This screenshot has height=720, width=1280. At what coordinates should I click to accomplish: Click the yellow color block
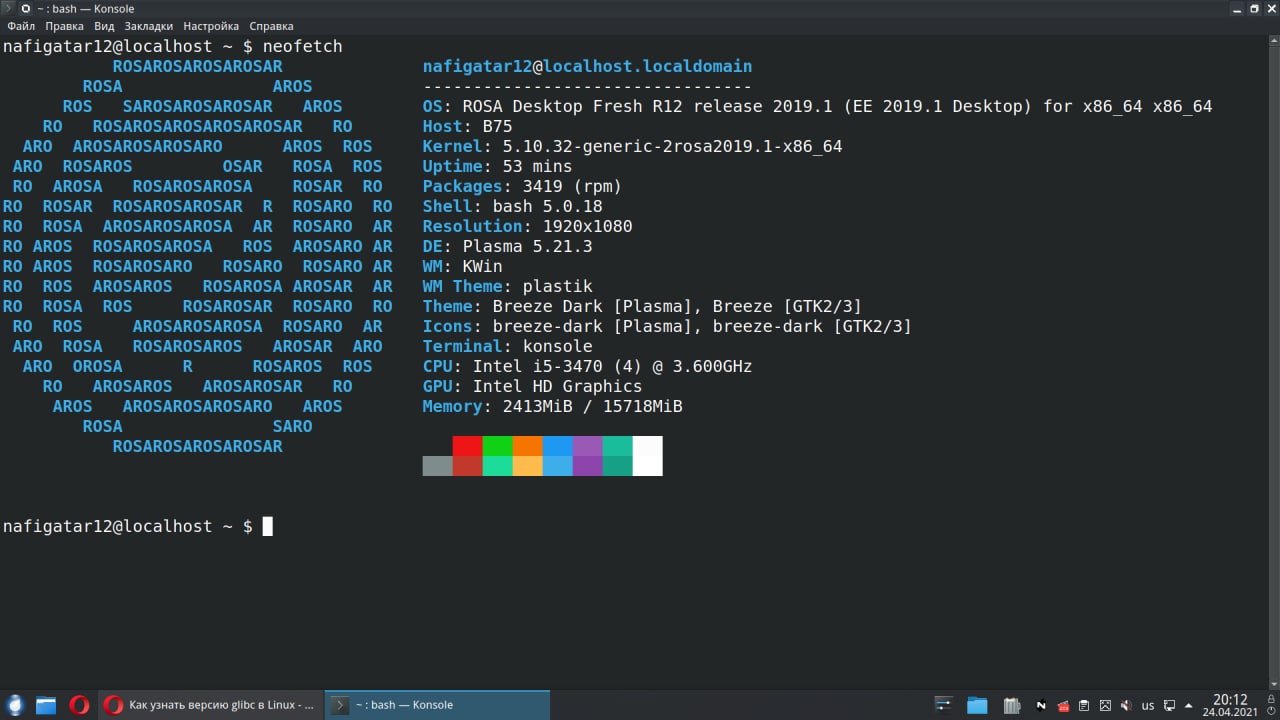[x=527, y=466]
